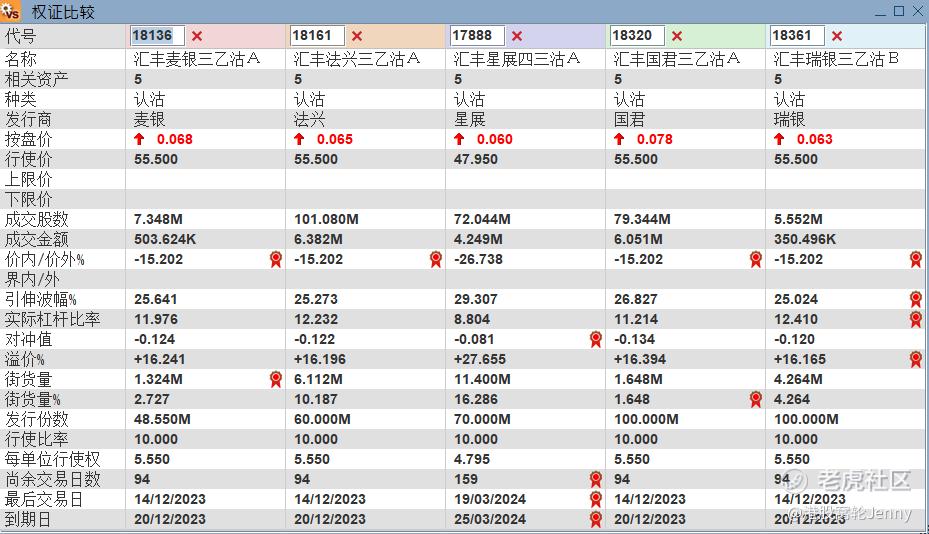Click the award badge in 18320 价内/价外% cell

click(x=755, y=259)
